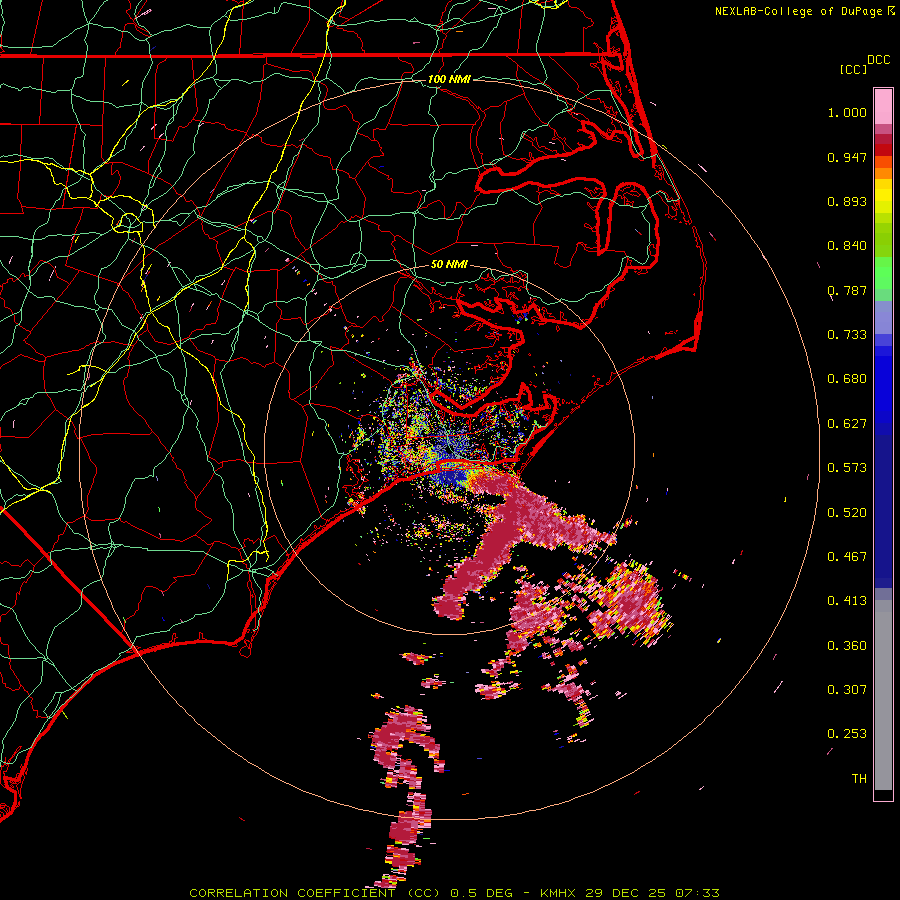This screenshot has height=900, width=900.
Task: Click the 0.573 legend value
Action: [x=847, y=468]
